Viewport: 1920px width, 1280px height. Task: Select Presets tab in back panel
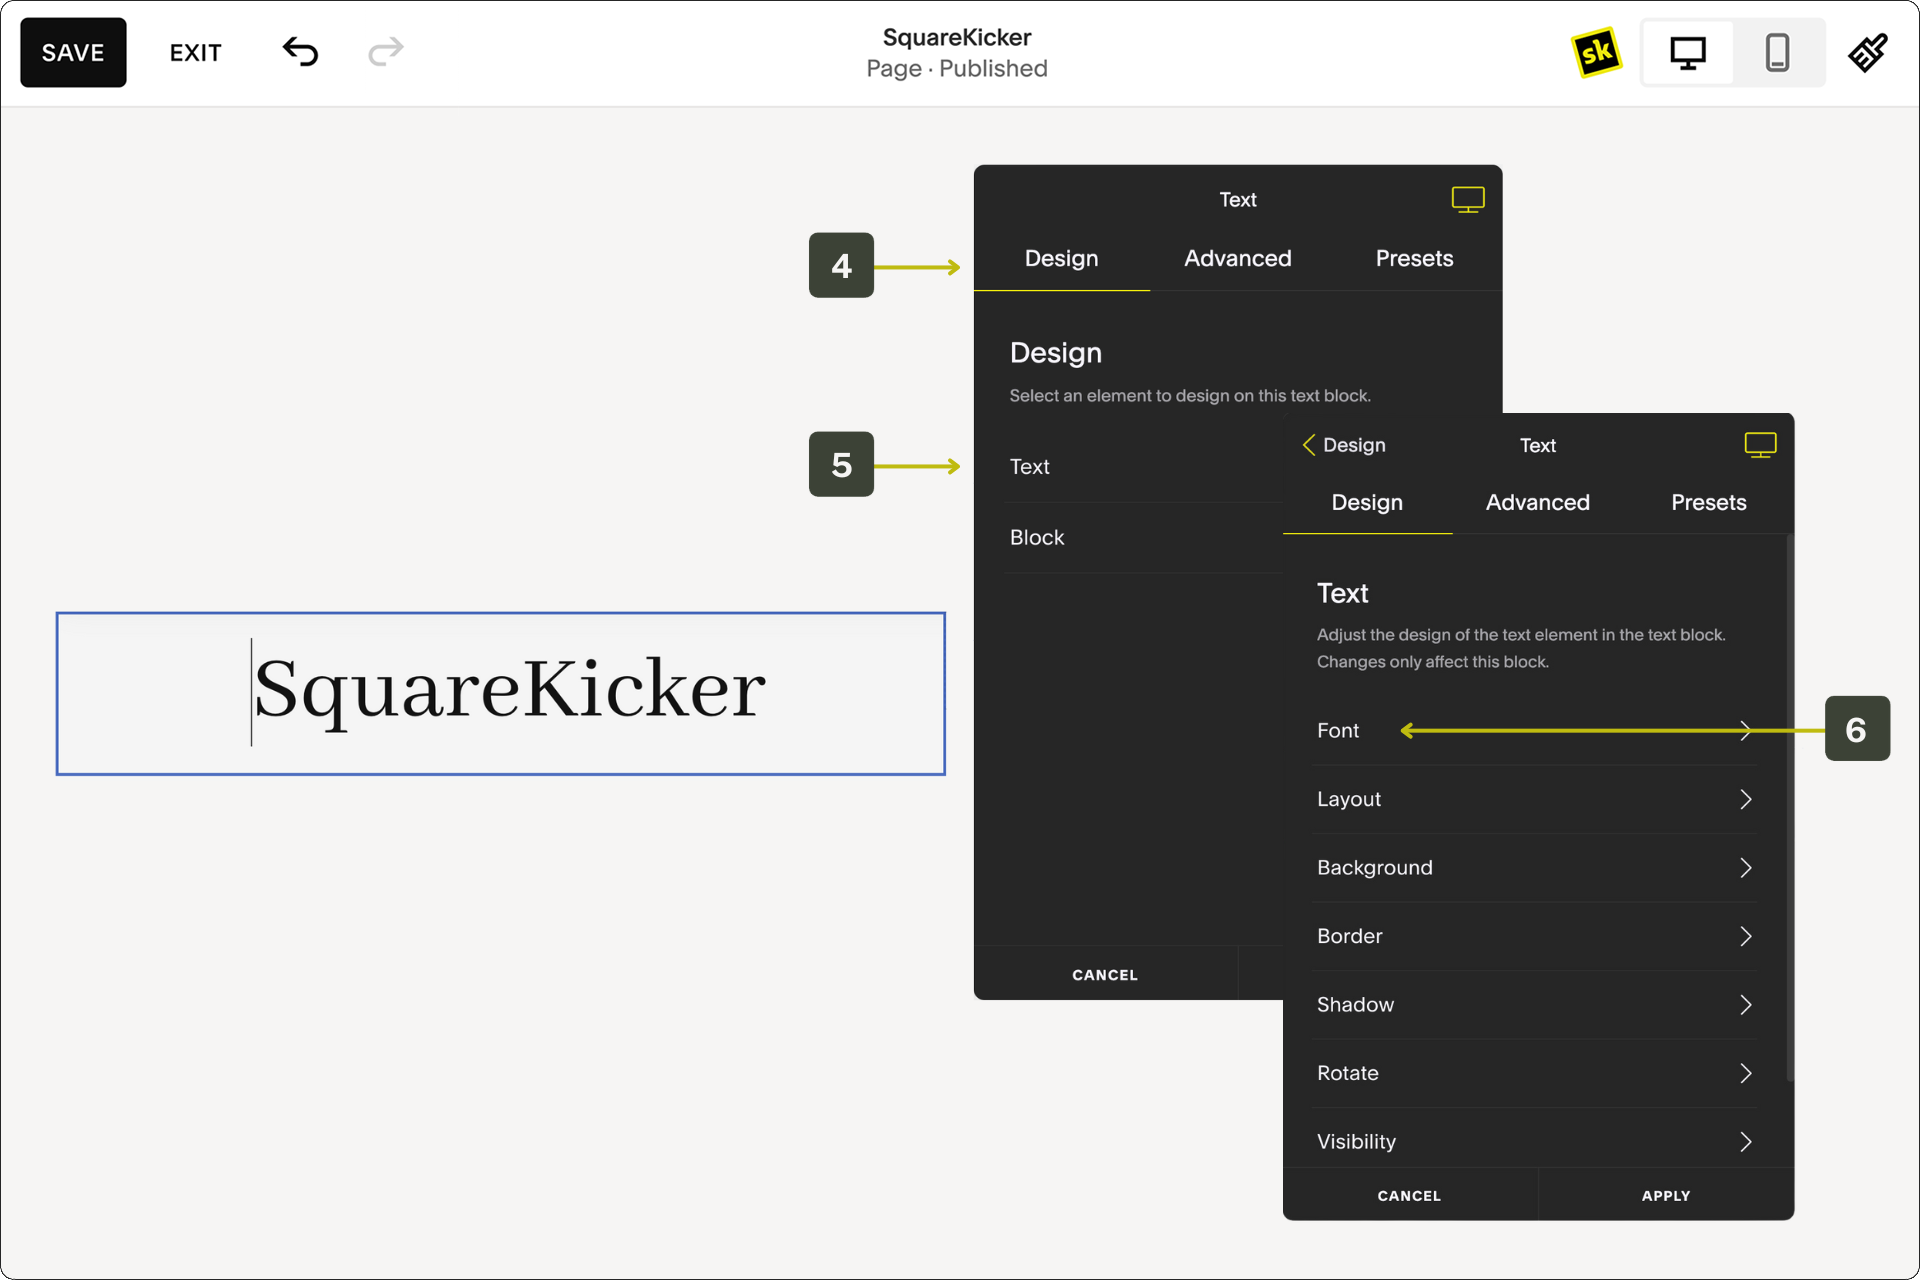(x=1414, y=259)
